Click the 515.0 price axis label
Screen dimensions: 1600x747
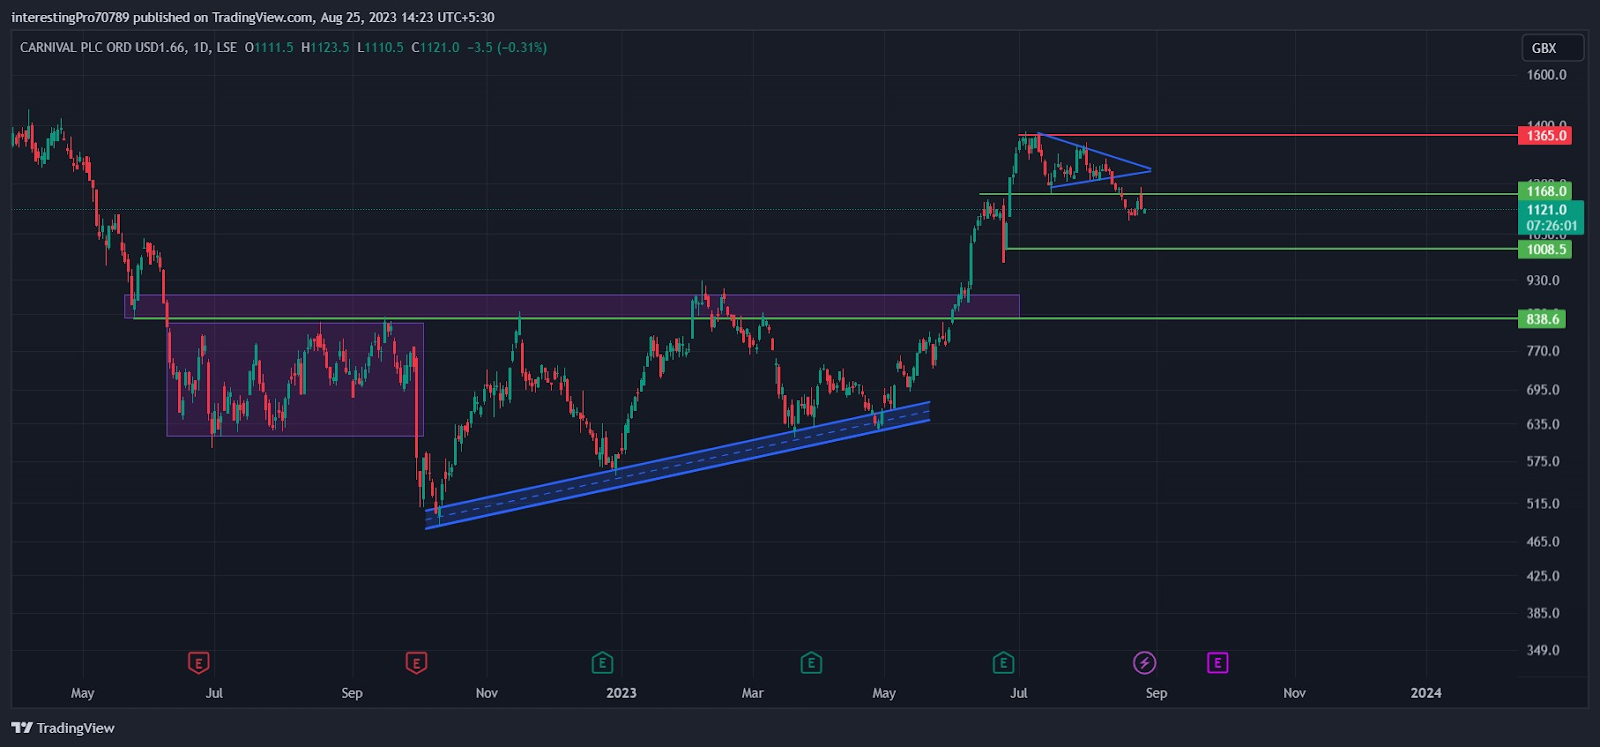pyautogui.click(x=1543, y=504)
